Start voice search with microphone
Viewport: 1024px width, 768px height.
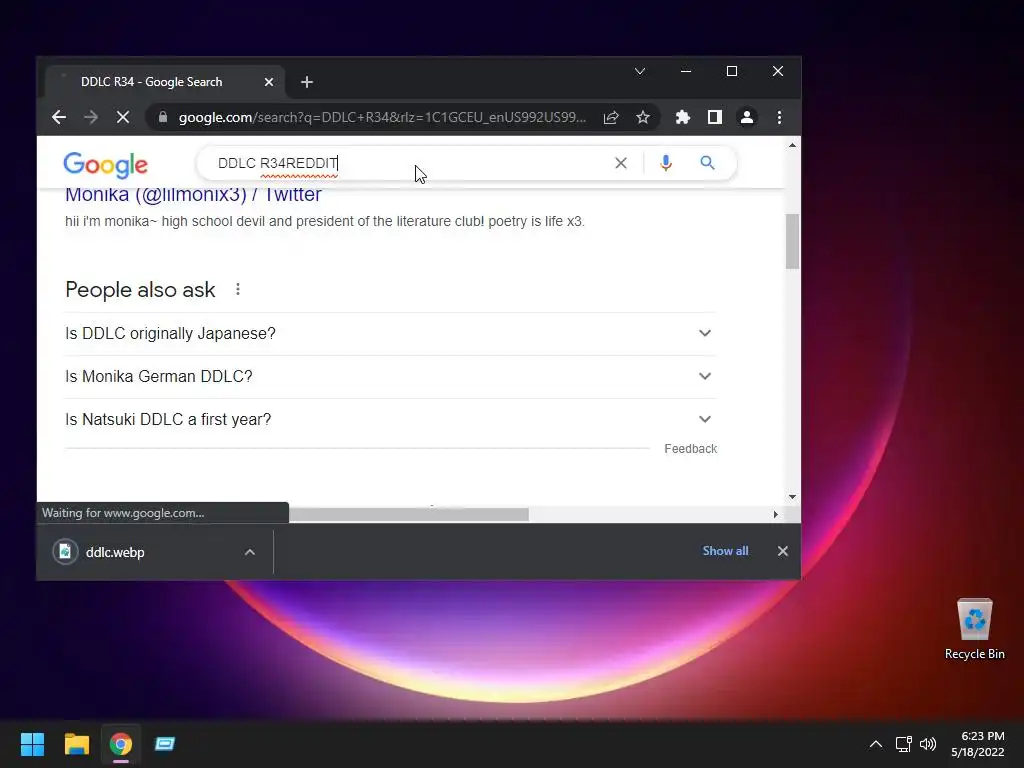point(665,163)
